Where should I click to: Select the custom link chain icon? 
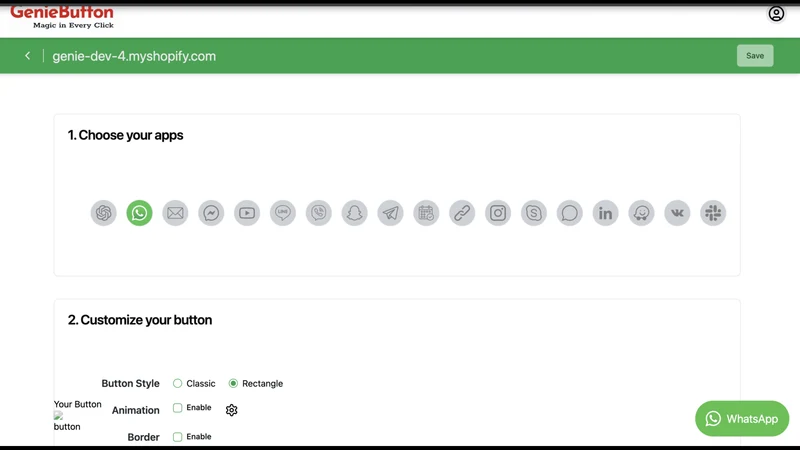[462, 213]
